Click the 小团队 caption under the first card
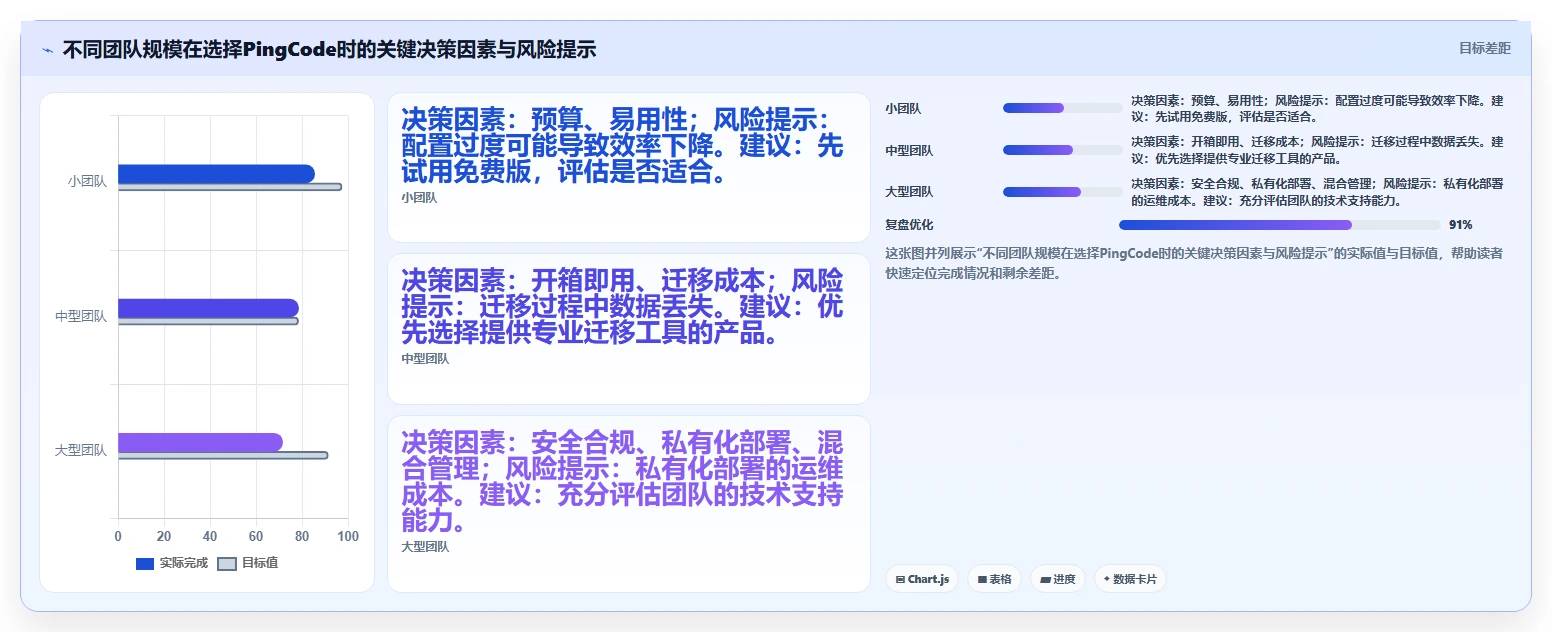 click(x=419, y=198)
